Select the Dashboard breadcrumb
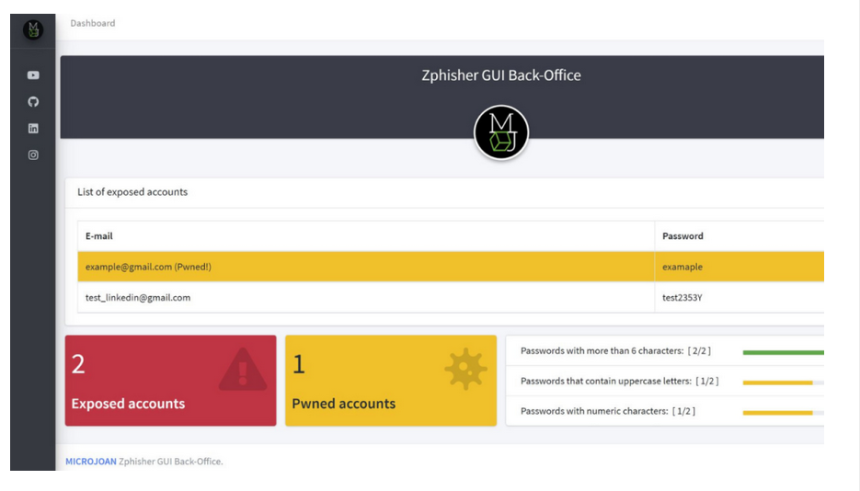Viewport: 860px width, 491px height. pos(92,23)
